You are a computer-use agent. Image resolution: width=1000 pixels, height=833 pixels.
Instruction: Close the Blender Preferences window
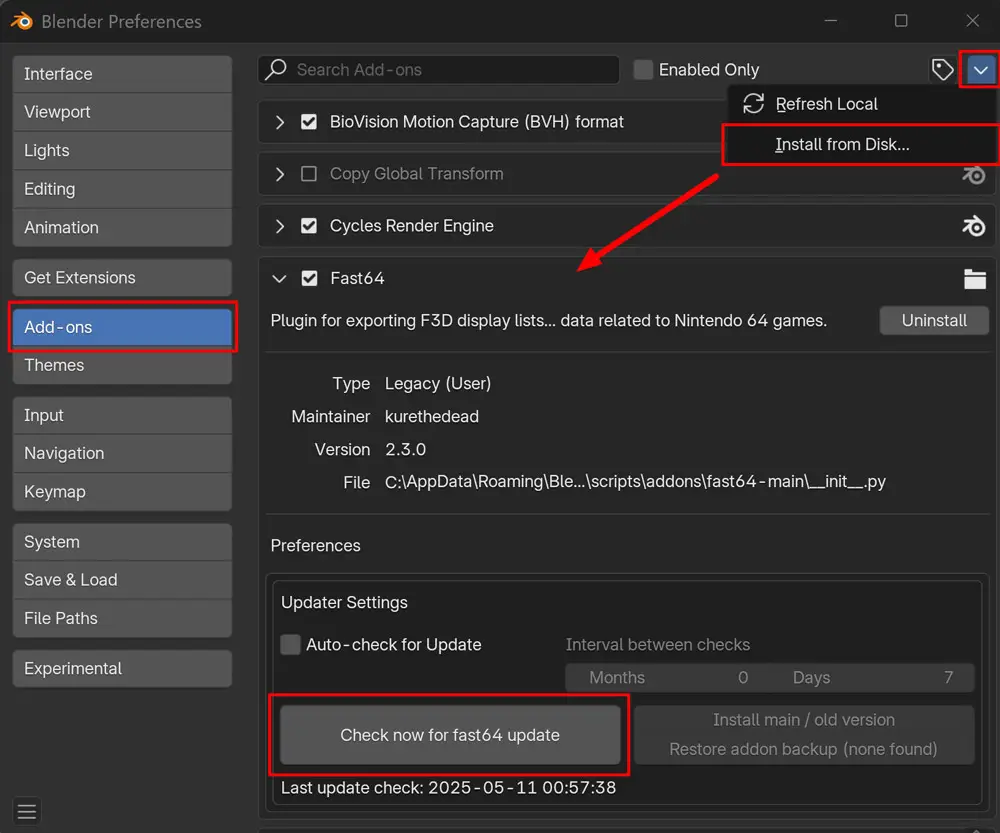pyautogui.click(x=973, y=21)
